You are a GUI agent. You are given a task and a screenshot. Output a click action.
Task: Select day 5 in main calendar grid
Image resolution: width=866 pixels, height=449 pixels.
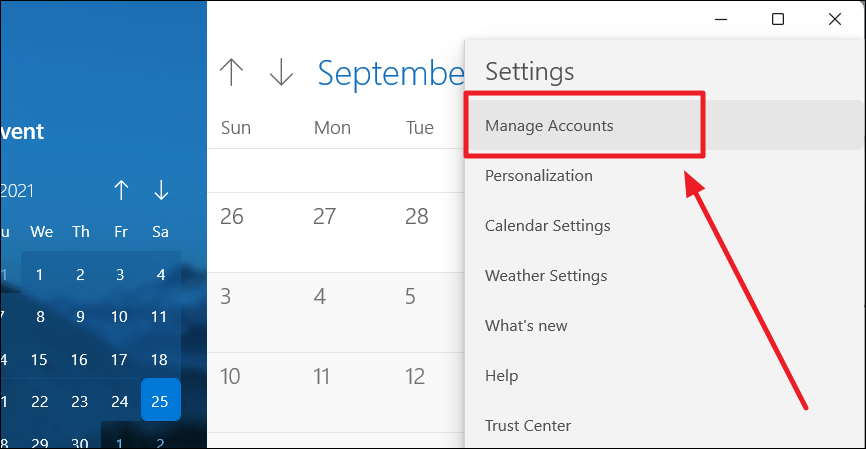click(x=410, y=296)
